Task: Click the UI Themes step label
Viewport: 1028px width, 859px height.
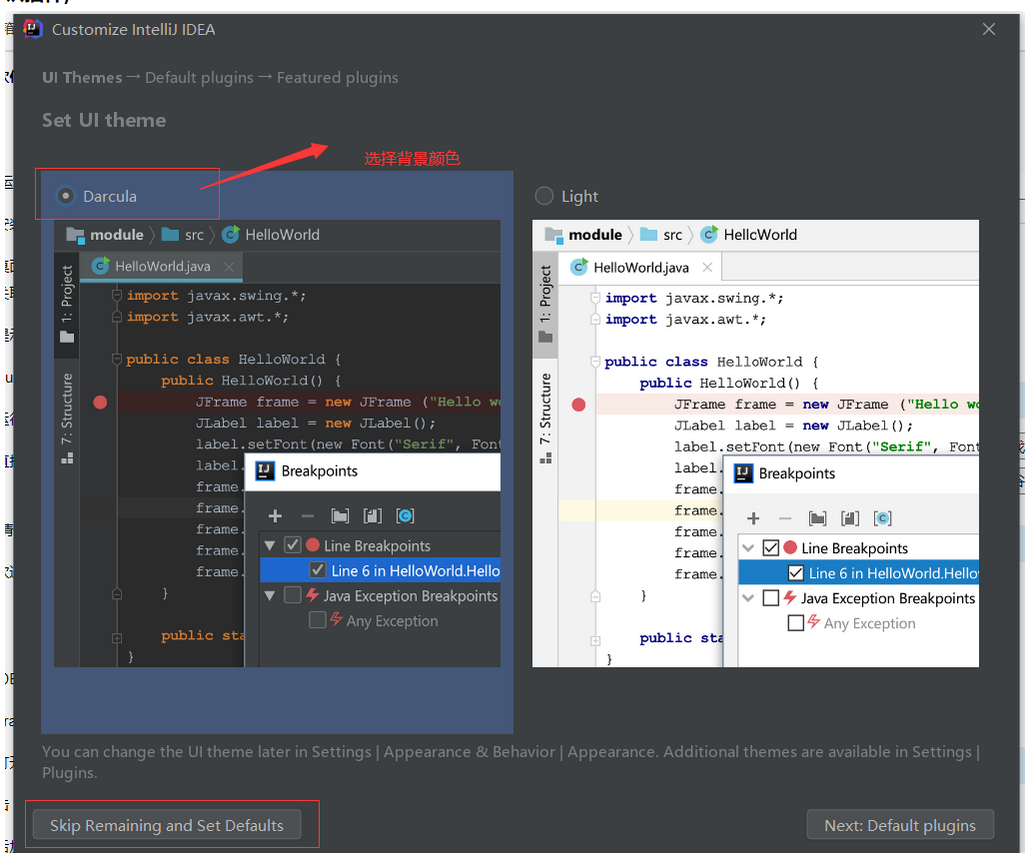Action: pyautogui.click(x=82, y=77)
